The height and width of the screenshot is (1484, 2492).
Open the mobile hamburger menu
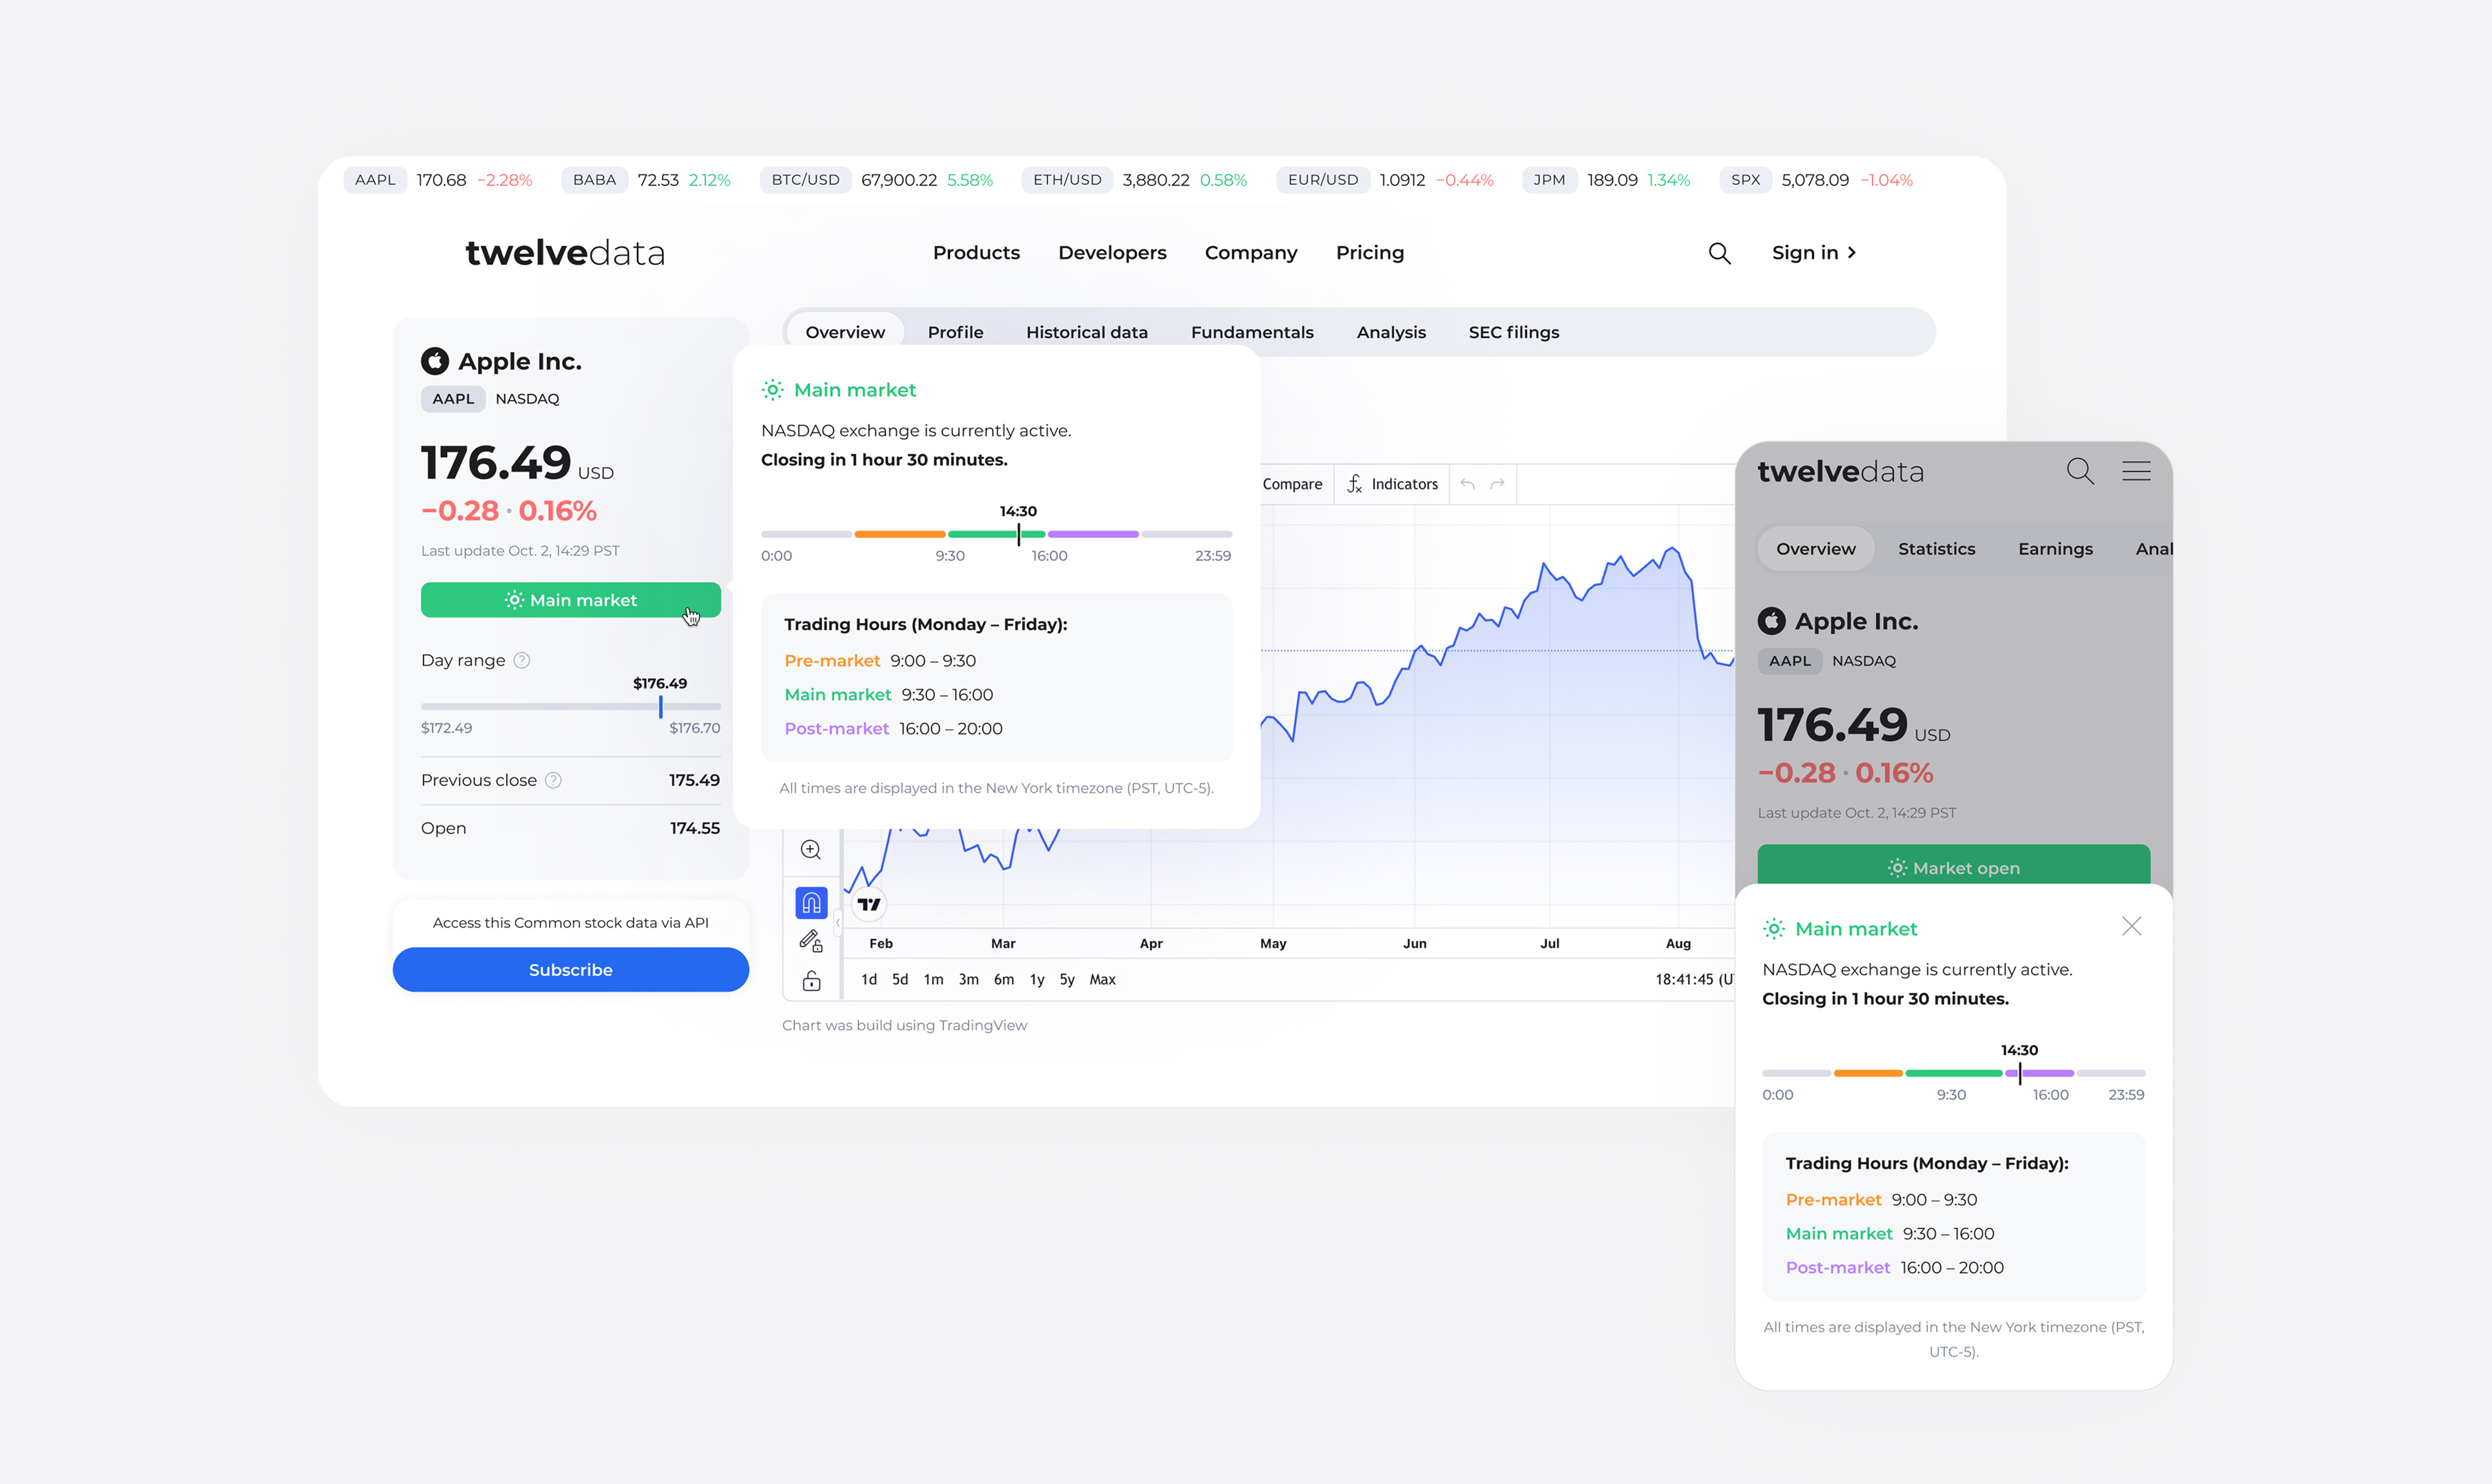(2136, 471)
